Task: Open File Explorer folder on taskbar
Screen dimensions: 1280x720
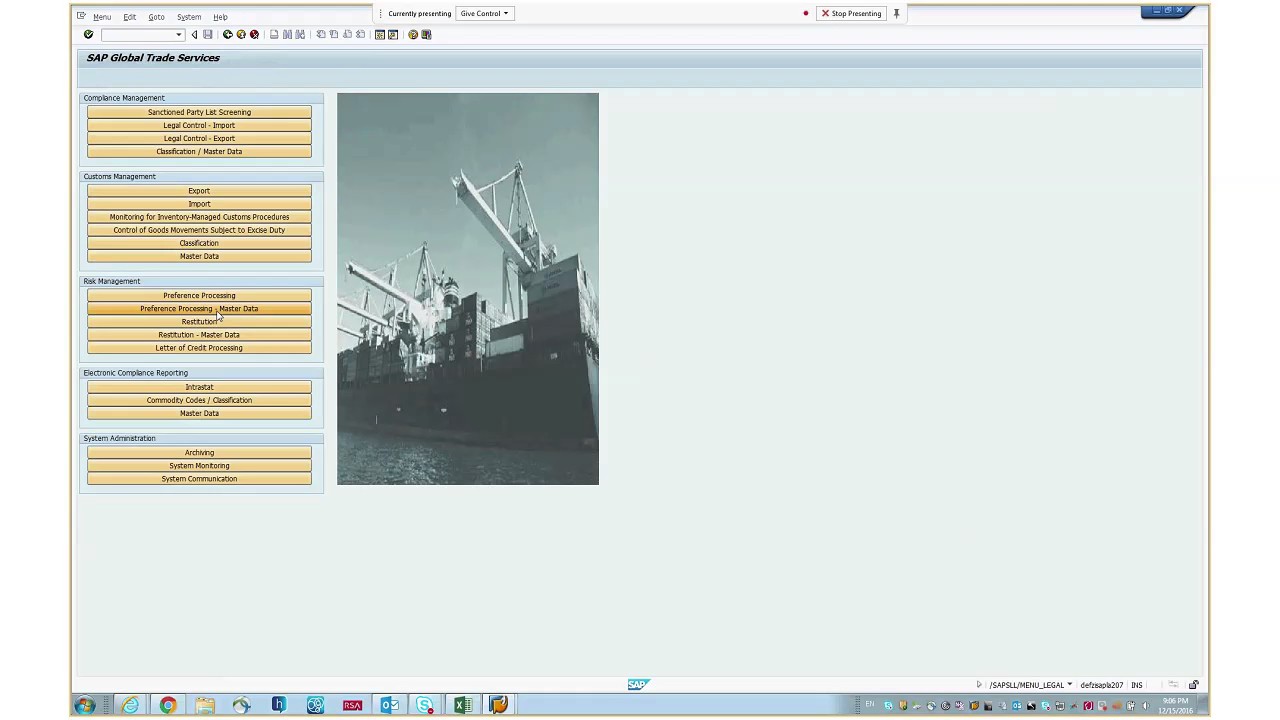Action: [x=205, y=706]
